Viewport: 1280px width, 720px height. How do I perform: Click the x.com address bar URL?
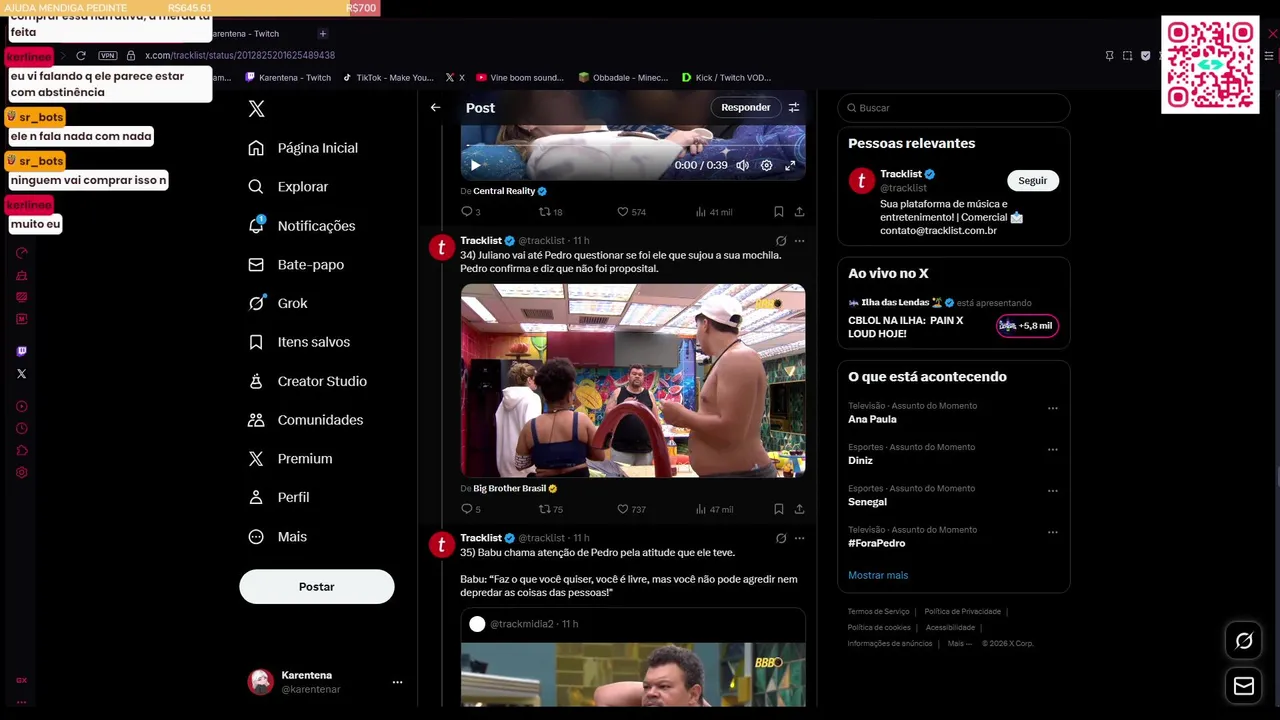tap(240, 56)
